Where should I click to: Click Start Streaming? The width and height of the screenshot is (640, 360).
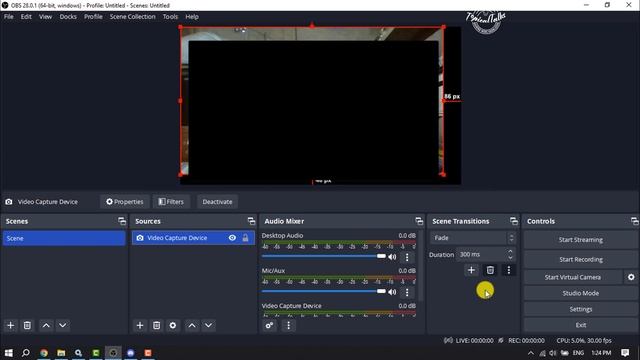(580, 240)
